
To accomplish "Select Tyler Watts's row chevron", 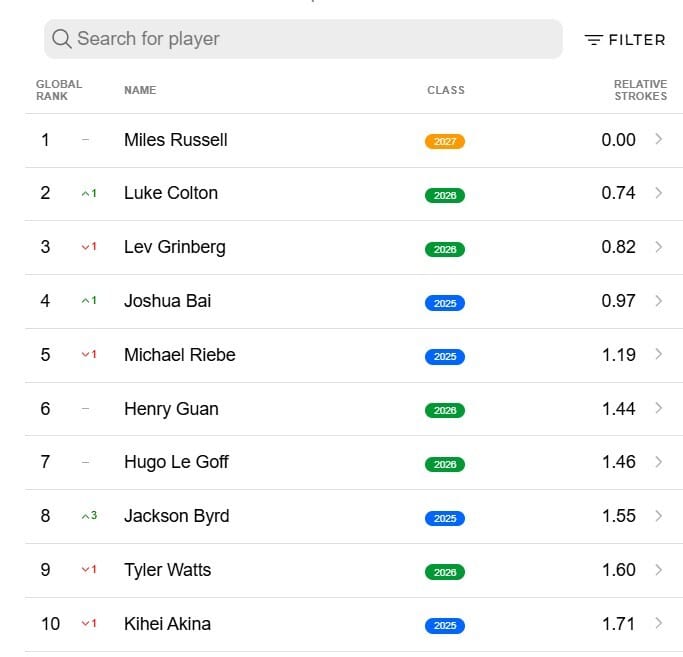I will [658, 570].
